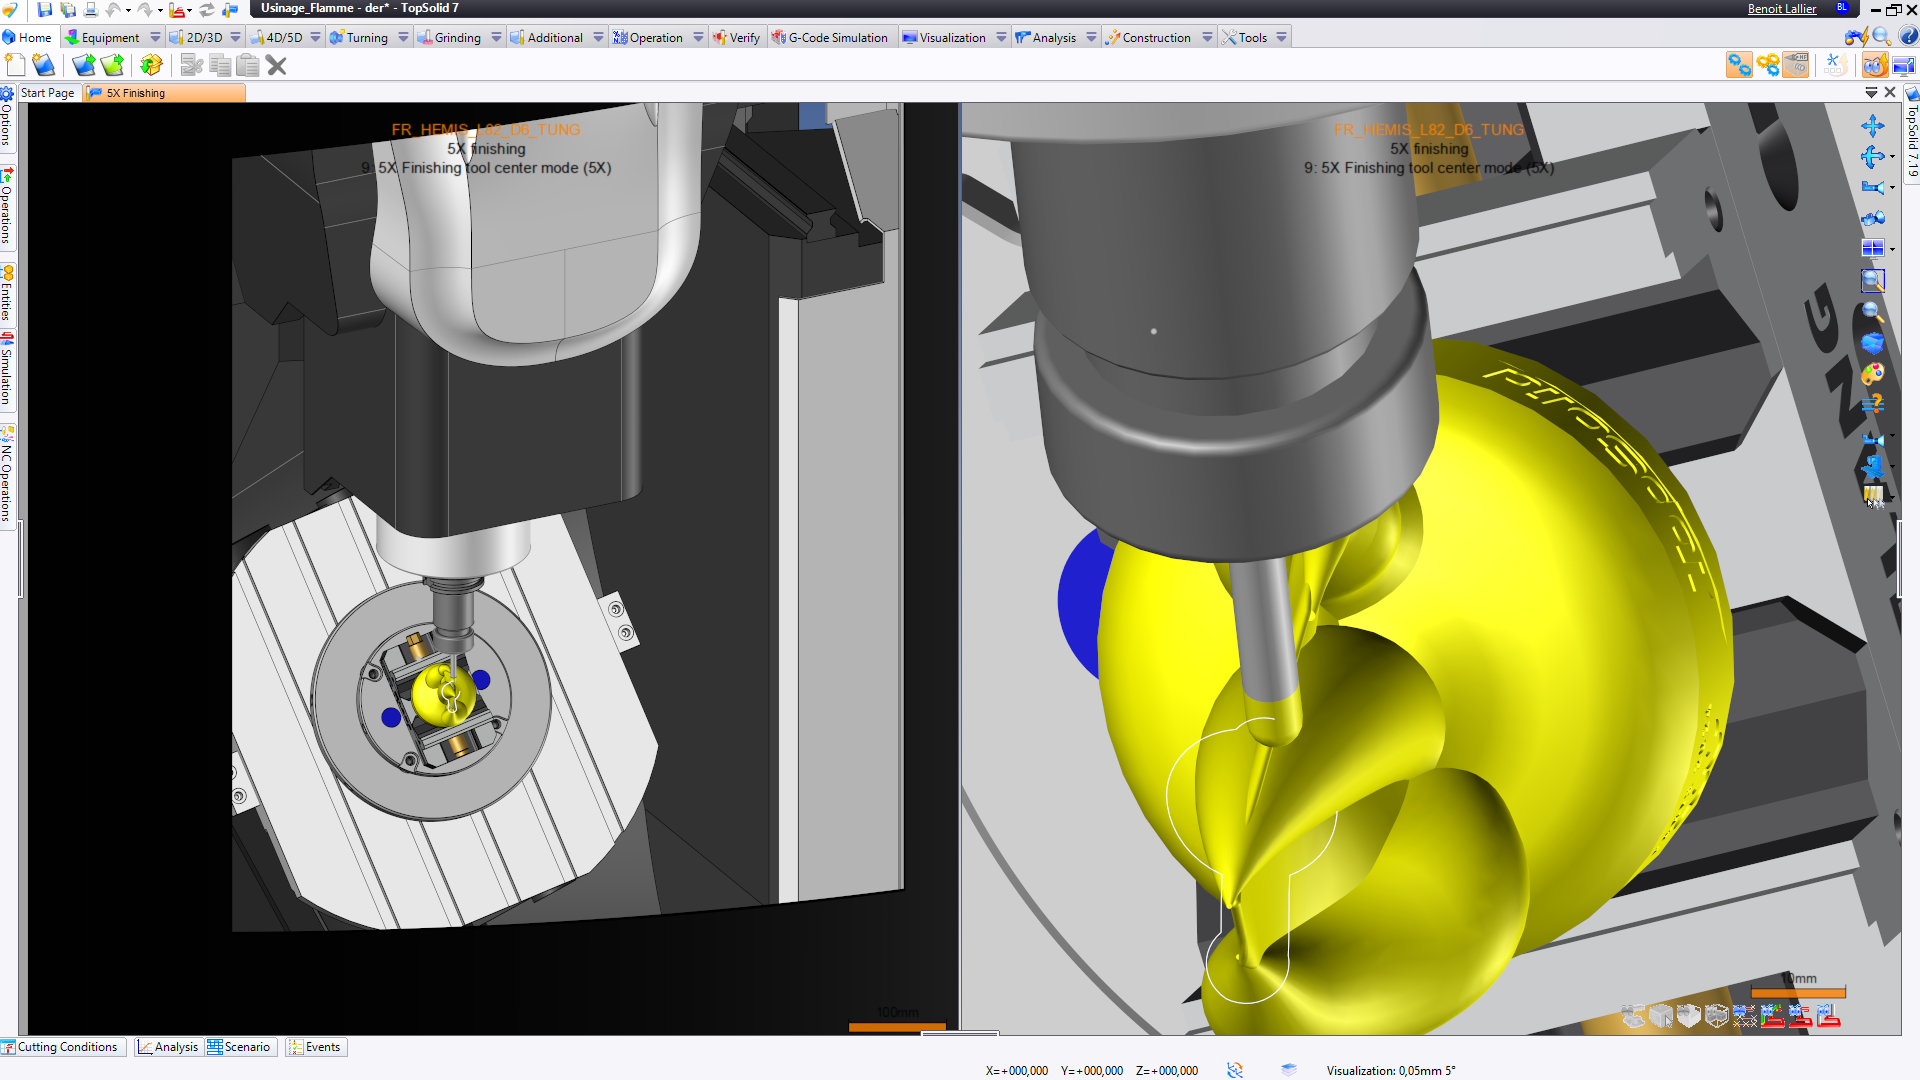
Task: Open the Home ribbon tab
Action: 27,37
